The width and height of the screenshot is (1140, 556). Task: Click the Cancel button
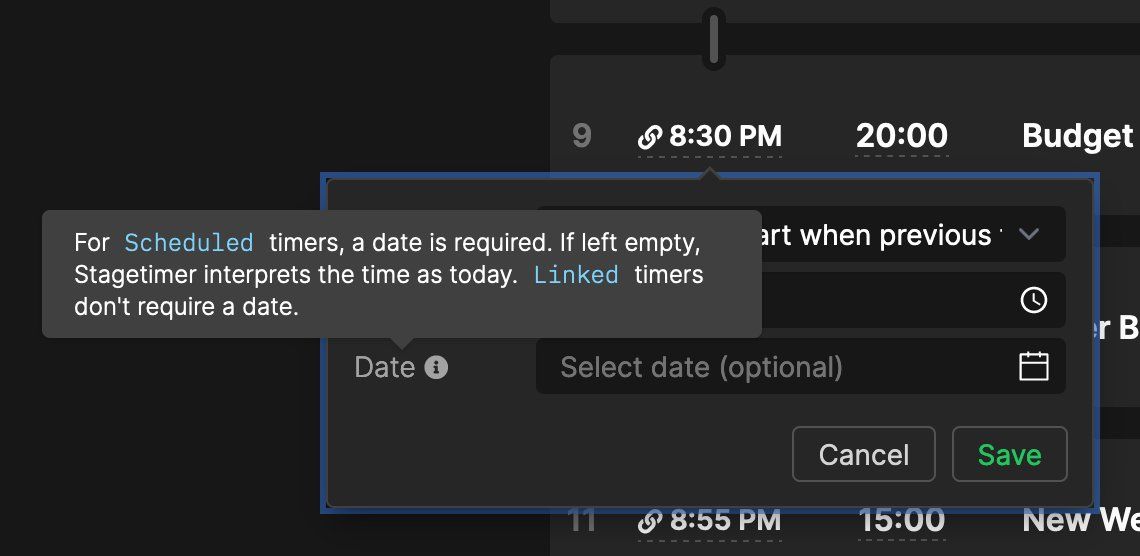864,454
